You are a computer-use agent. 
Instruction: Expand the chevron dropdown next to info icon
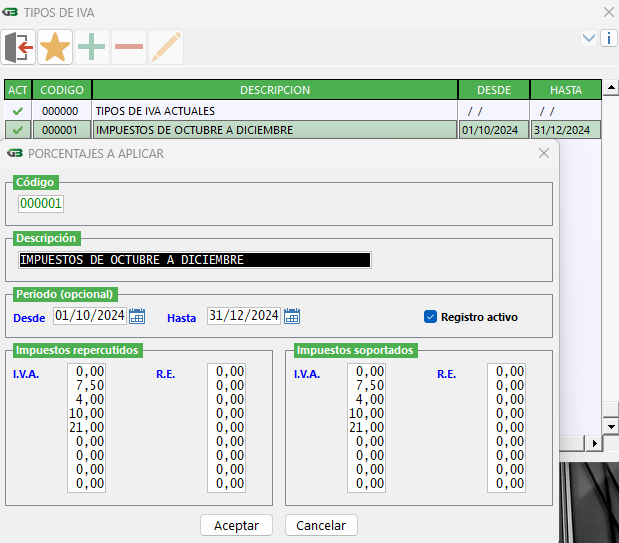click(589, 38)
